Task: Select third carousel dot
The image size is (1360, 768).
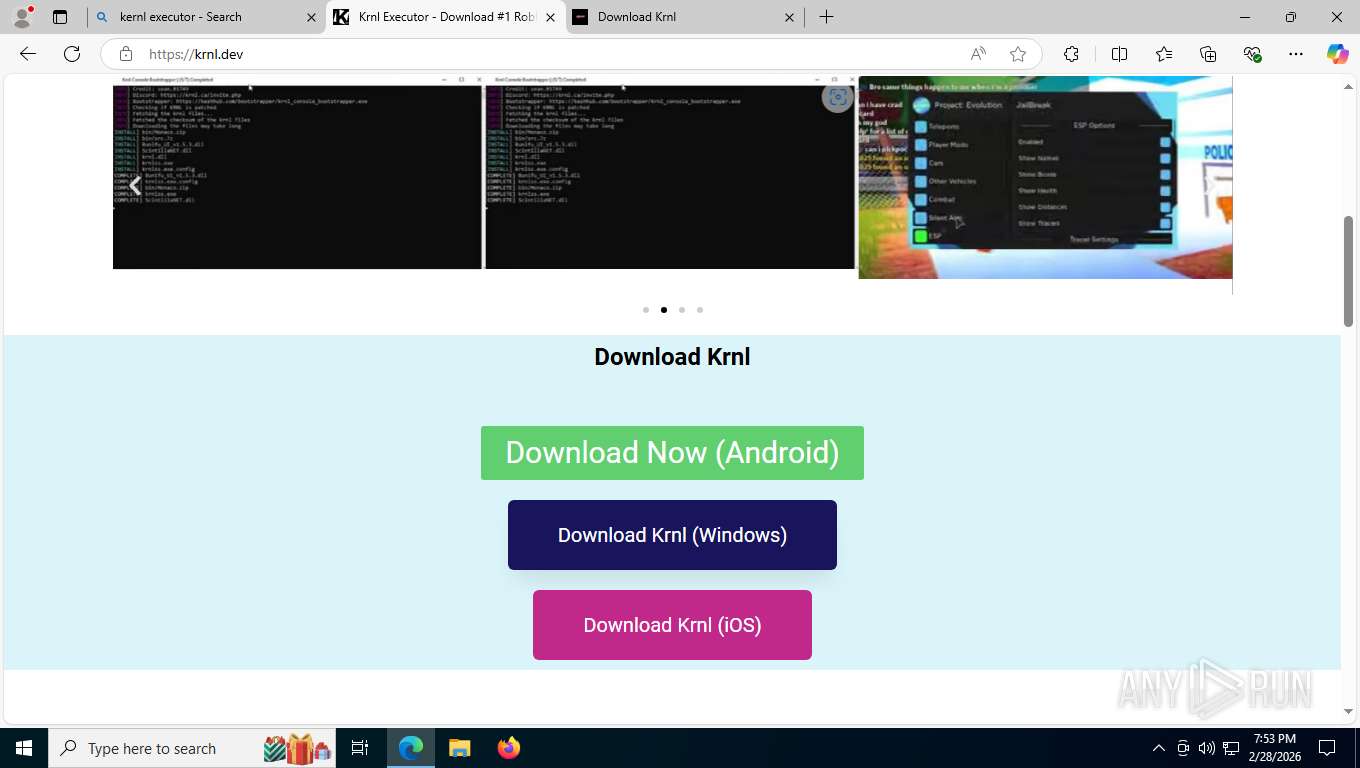Action: click(x=682, y=310)
